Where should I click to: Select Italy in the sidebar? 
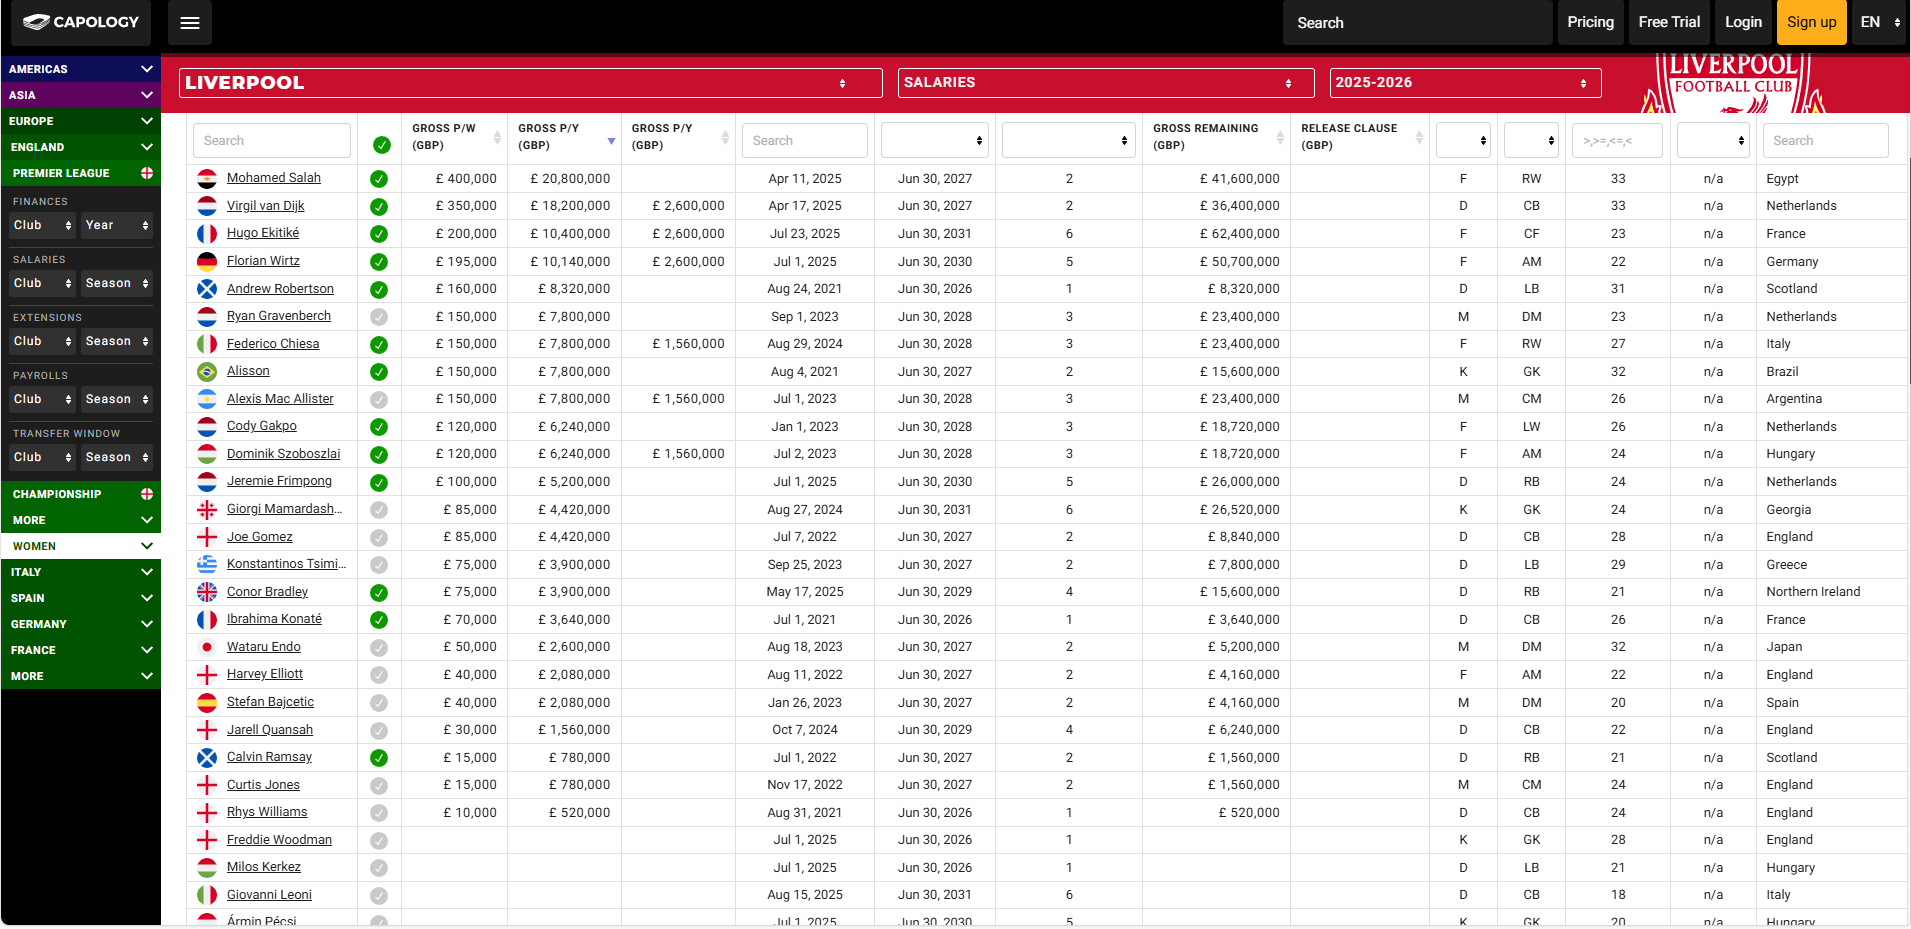pos(81,572)
